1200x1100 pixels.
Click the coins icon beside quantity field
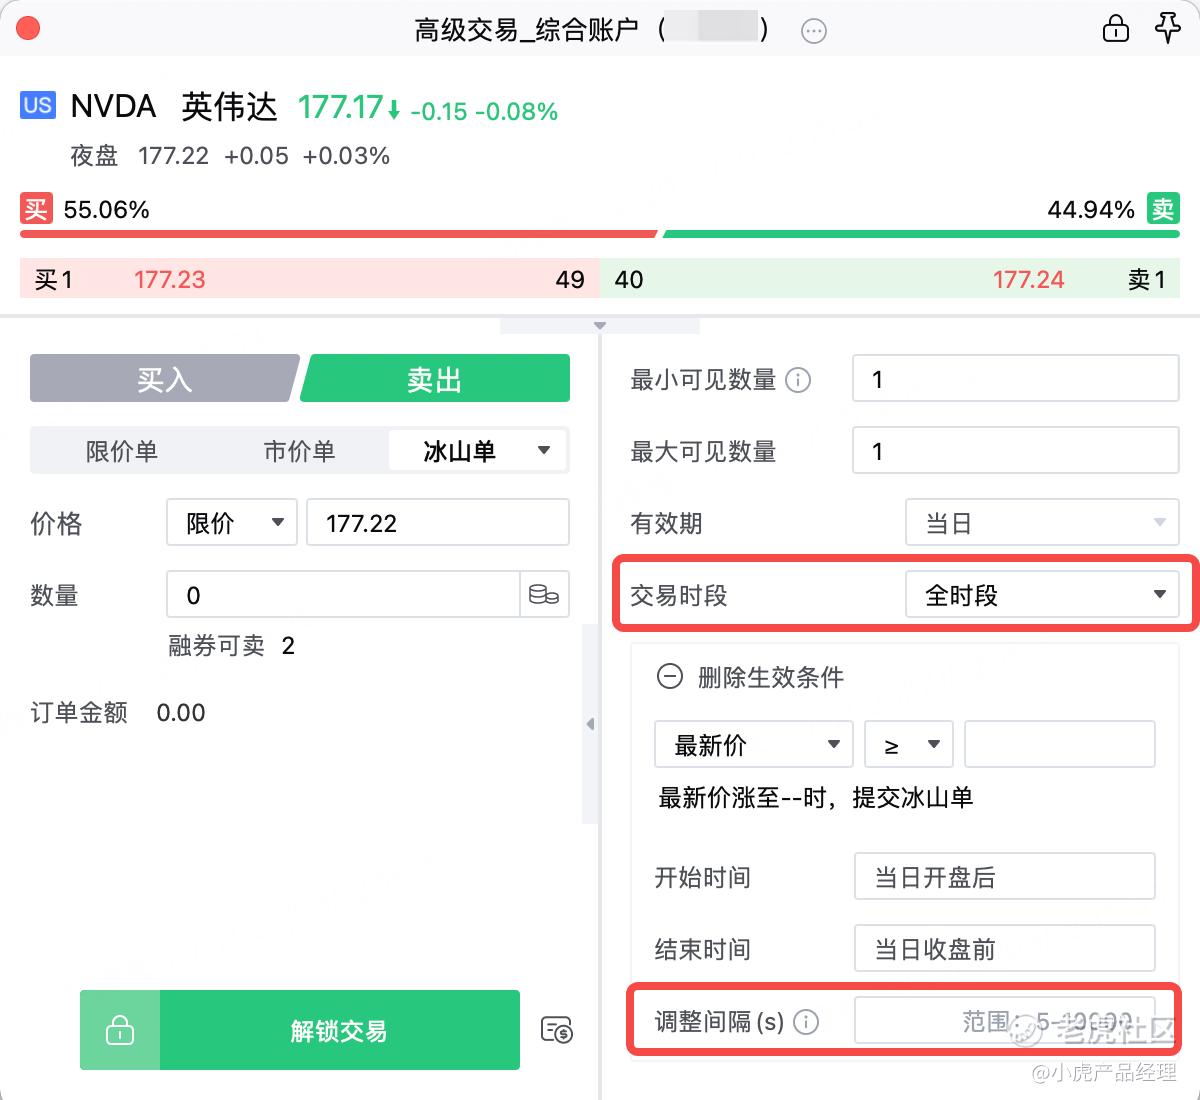point(544,595)
